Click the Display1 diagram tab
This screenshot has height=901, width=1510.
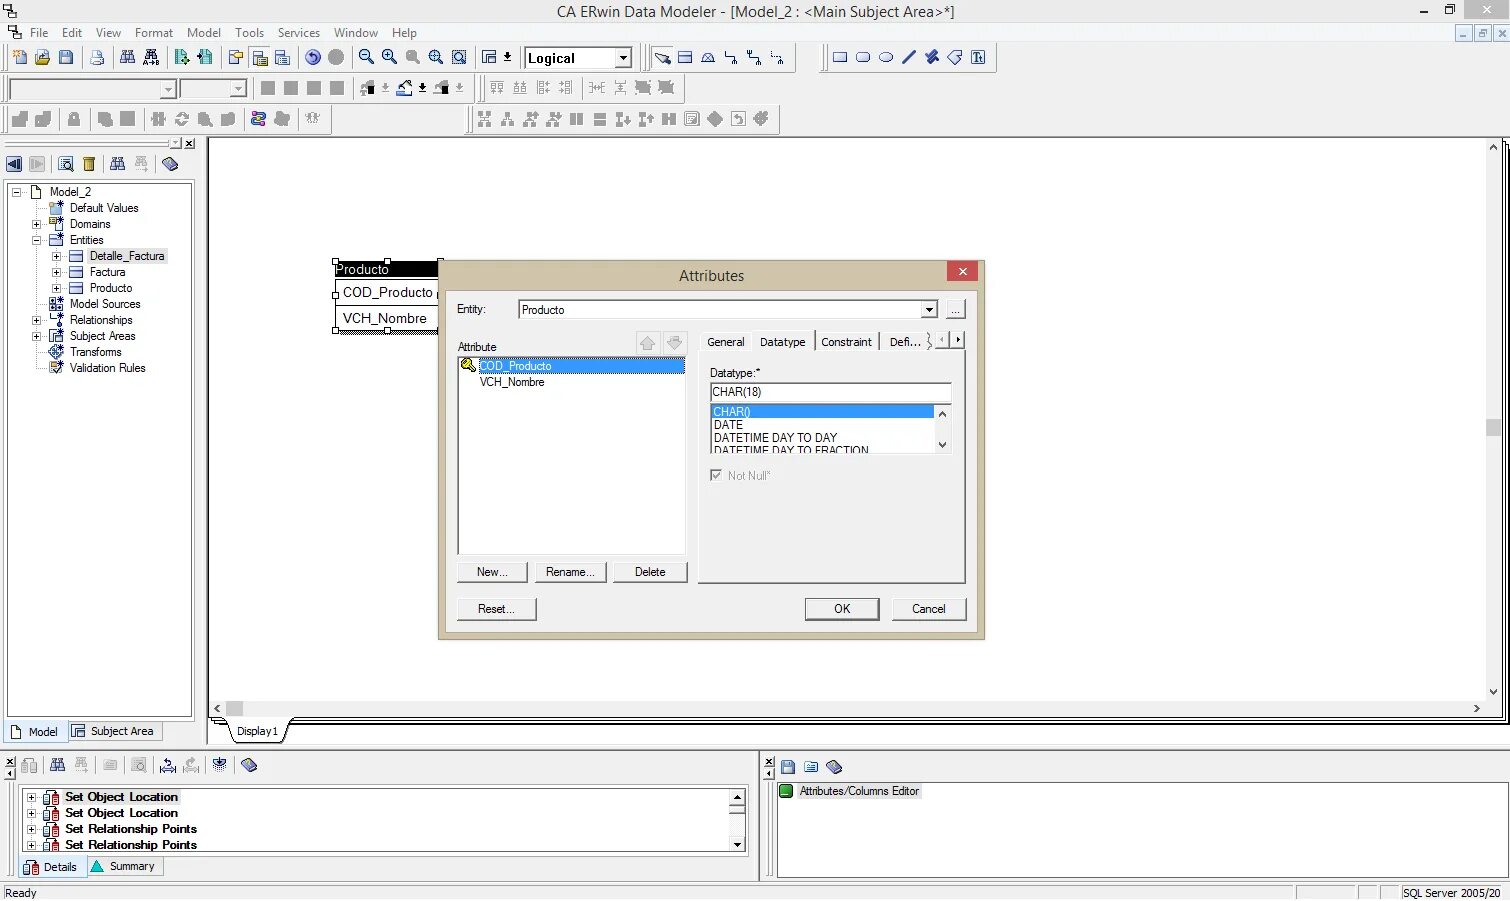pyautogui.click(x=257, y=731)
